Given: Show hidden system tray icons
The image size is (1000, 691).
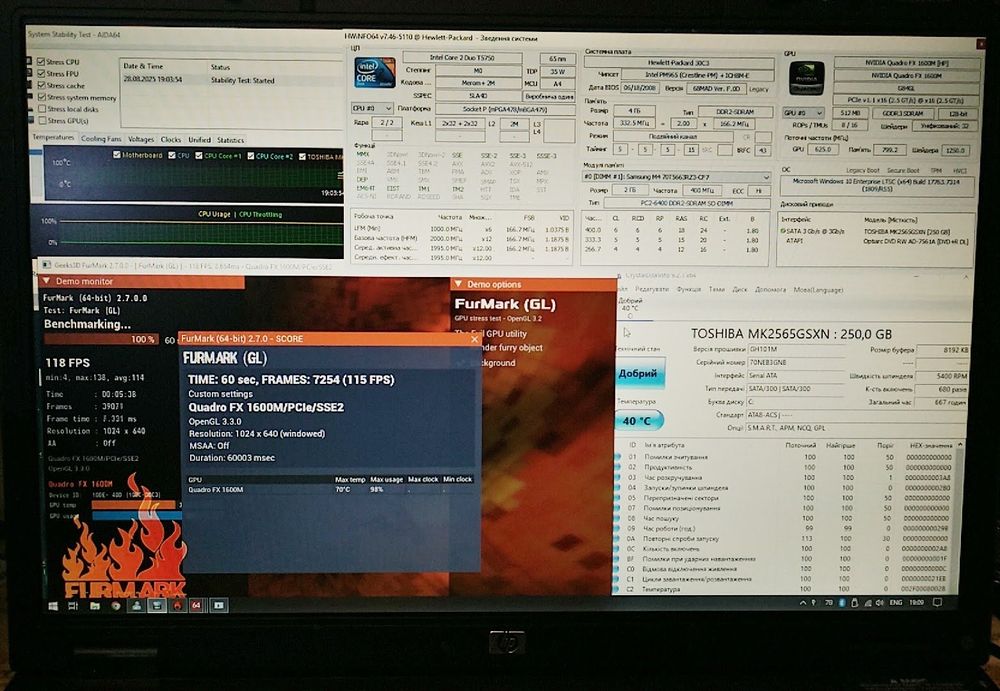Looking at the screenshot, I should pos(802,602).
